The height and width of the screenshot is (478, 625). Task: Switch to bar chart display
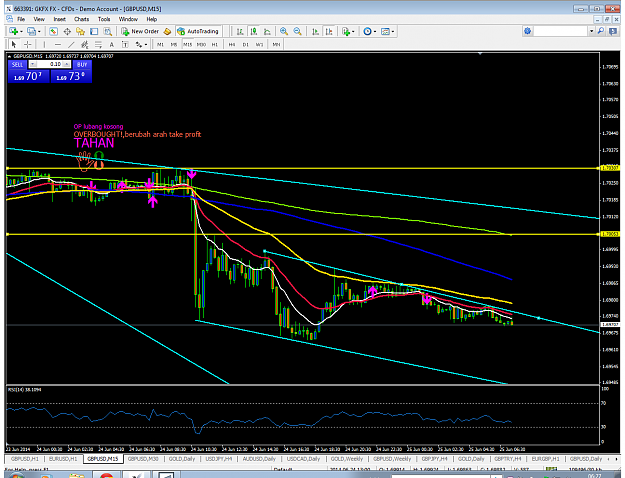(x=240, y=31)
